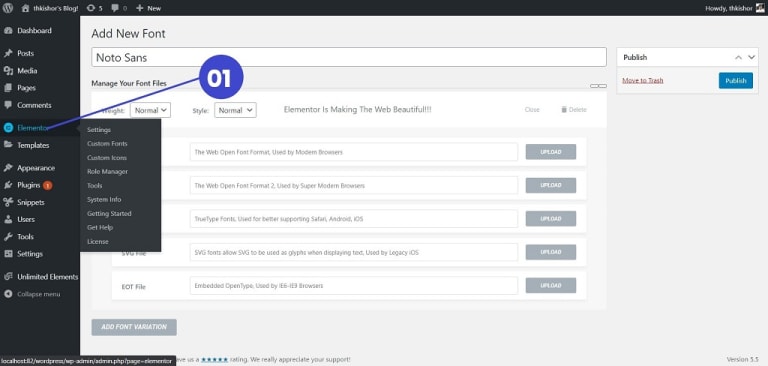Open Settings in Elementor submenu
Image resolution: width=768 pixels, height=366 pixels.
point(99,130)
